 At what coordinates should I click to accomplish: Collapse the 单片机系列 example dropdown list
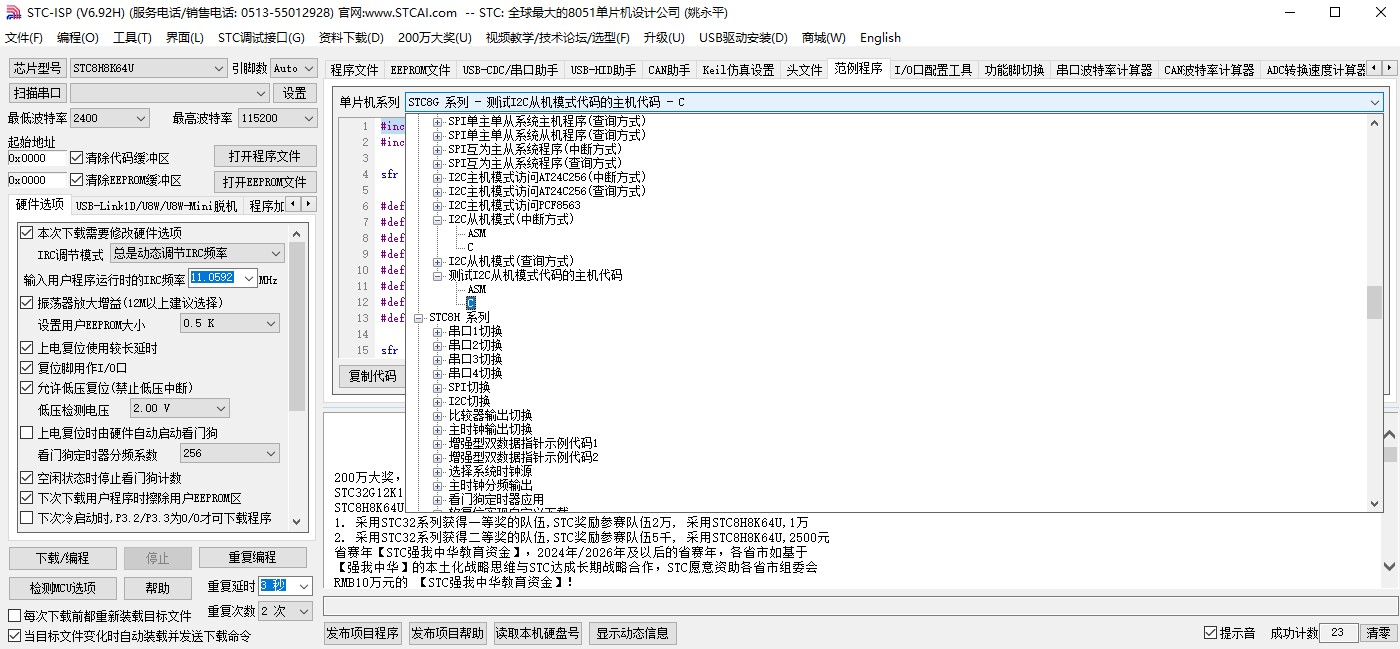(x=1374, y=102)
